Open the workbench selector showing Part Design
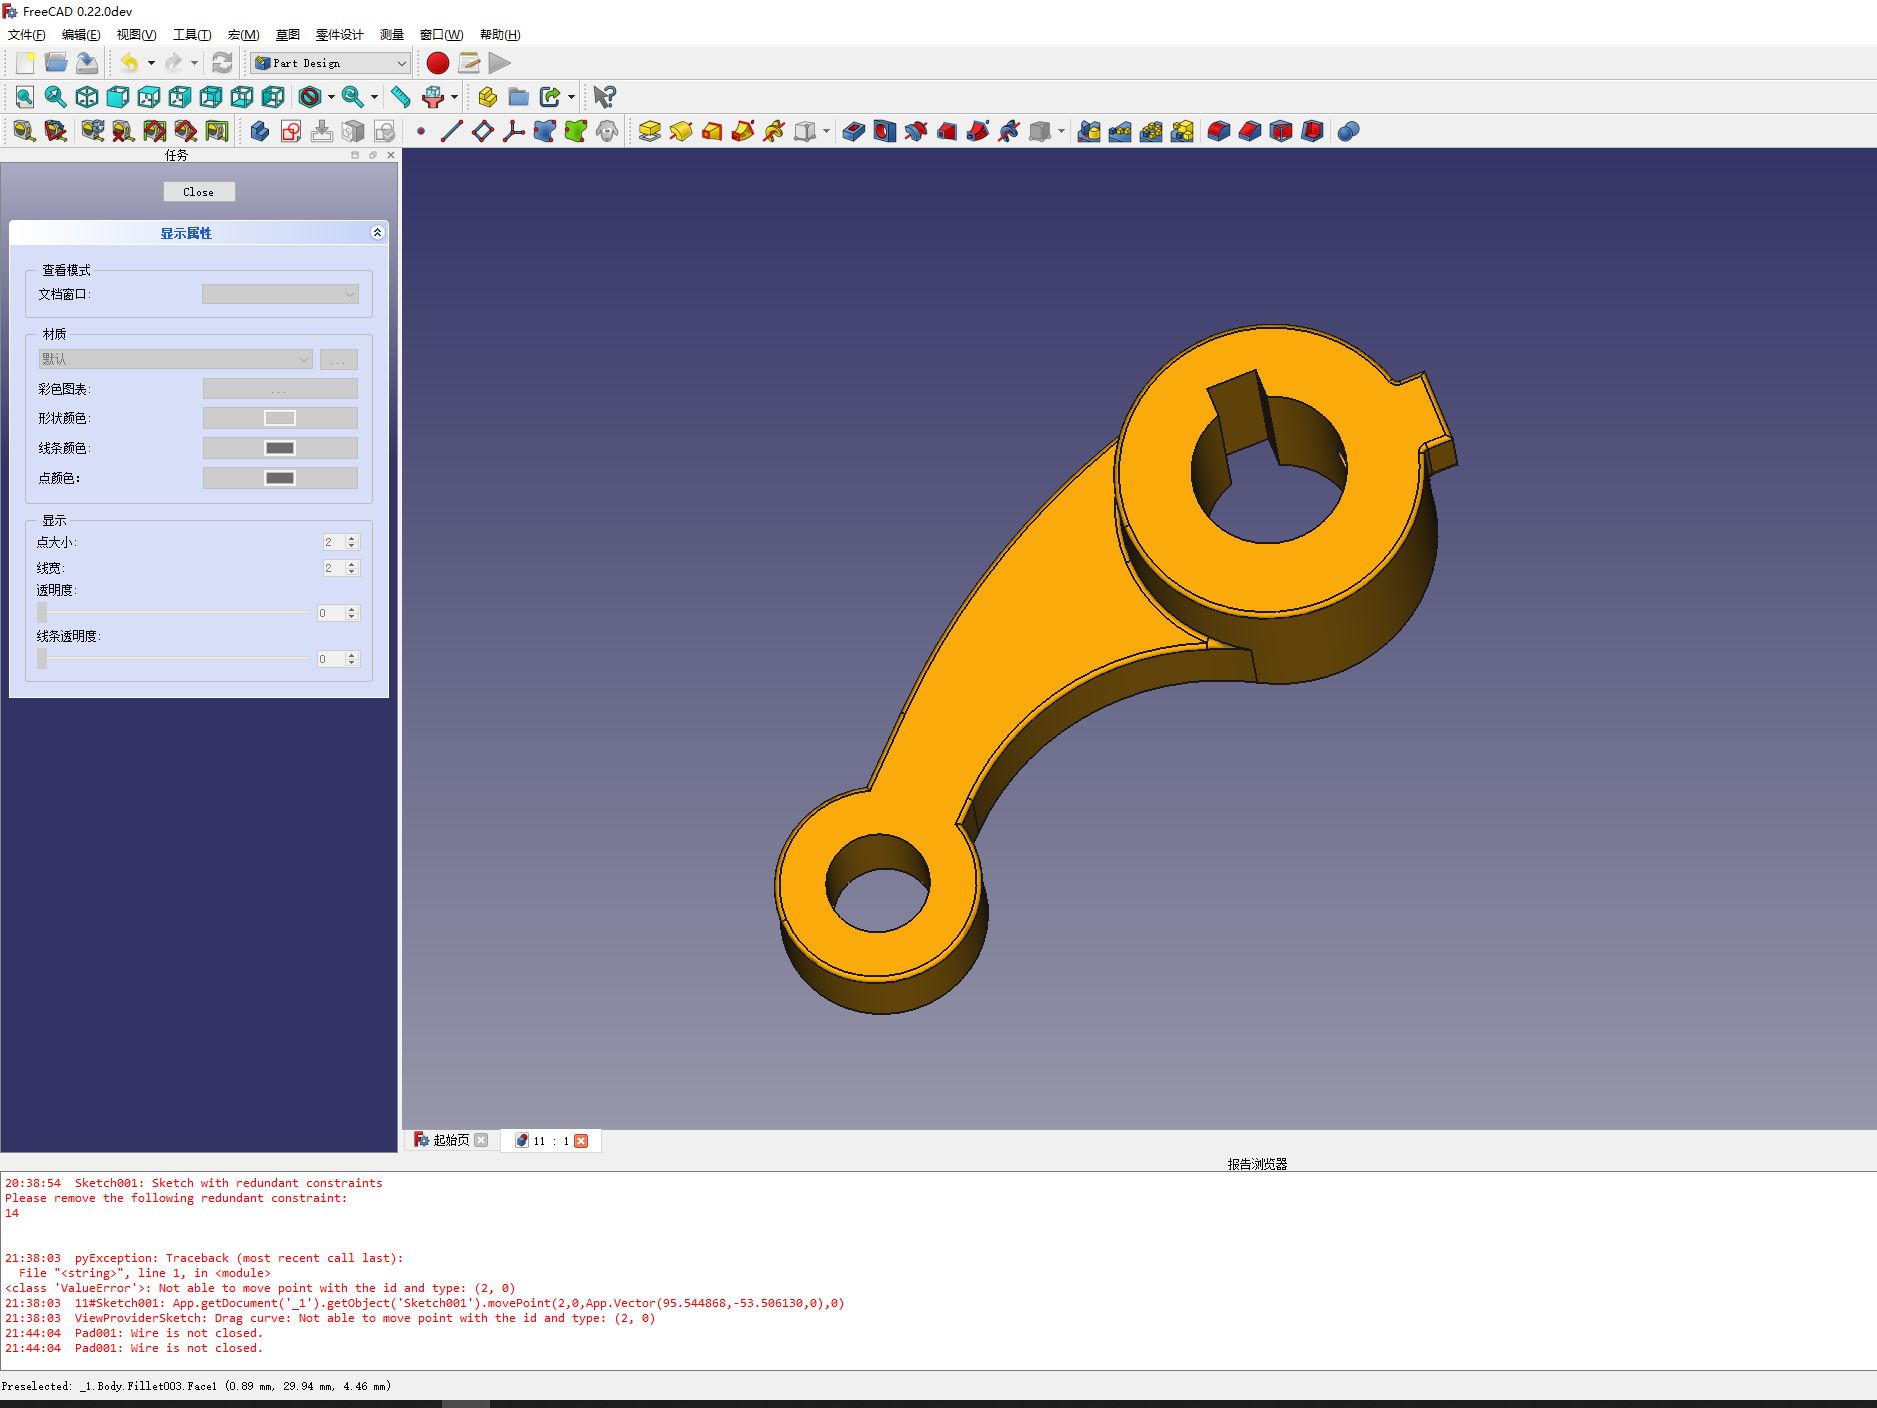The height and width of the screenshot is (1408, 1877). [330, 63]
